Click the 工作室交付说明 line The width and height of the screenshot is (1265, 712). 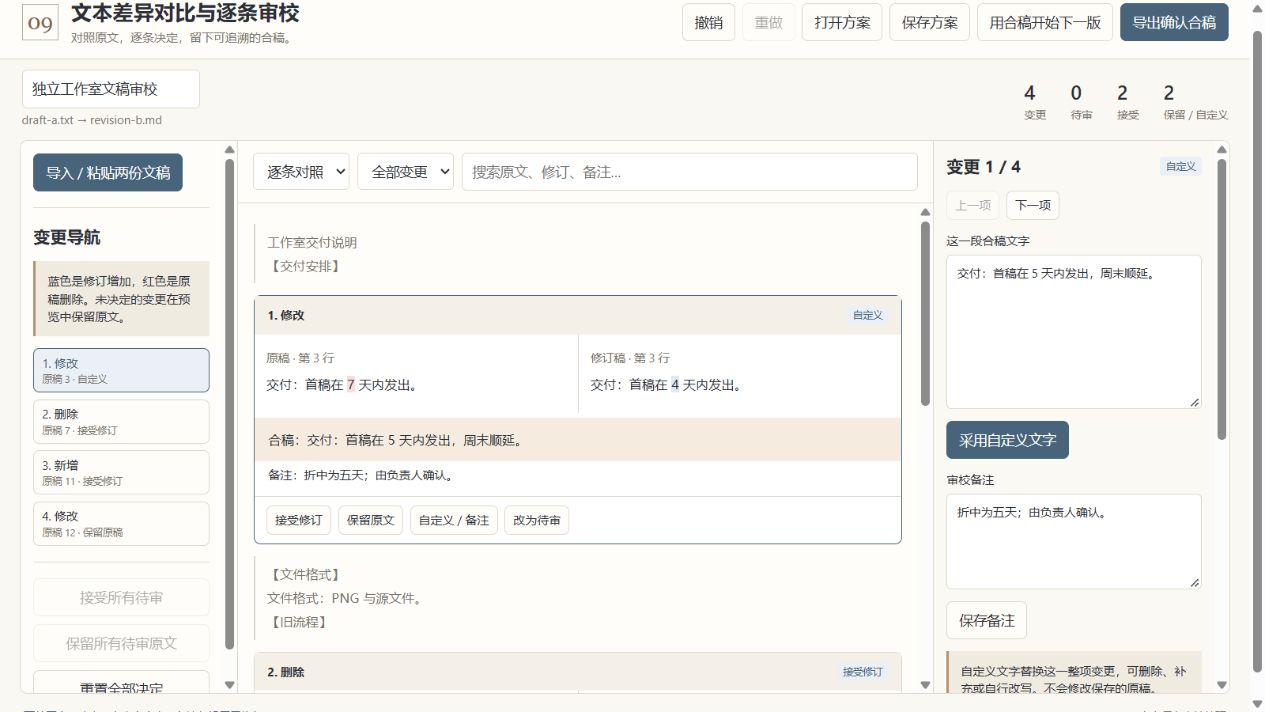click(312, 242)
